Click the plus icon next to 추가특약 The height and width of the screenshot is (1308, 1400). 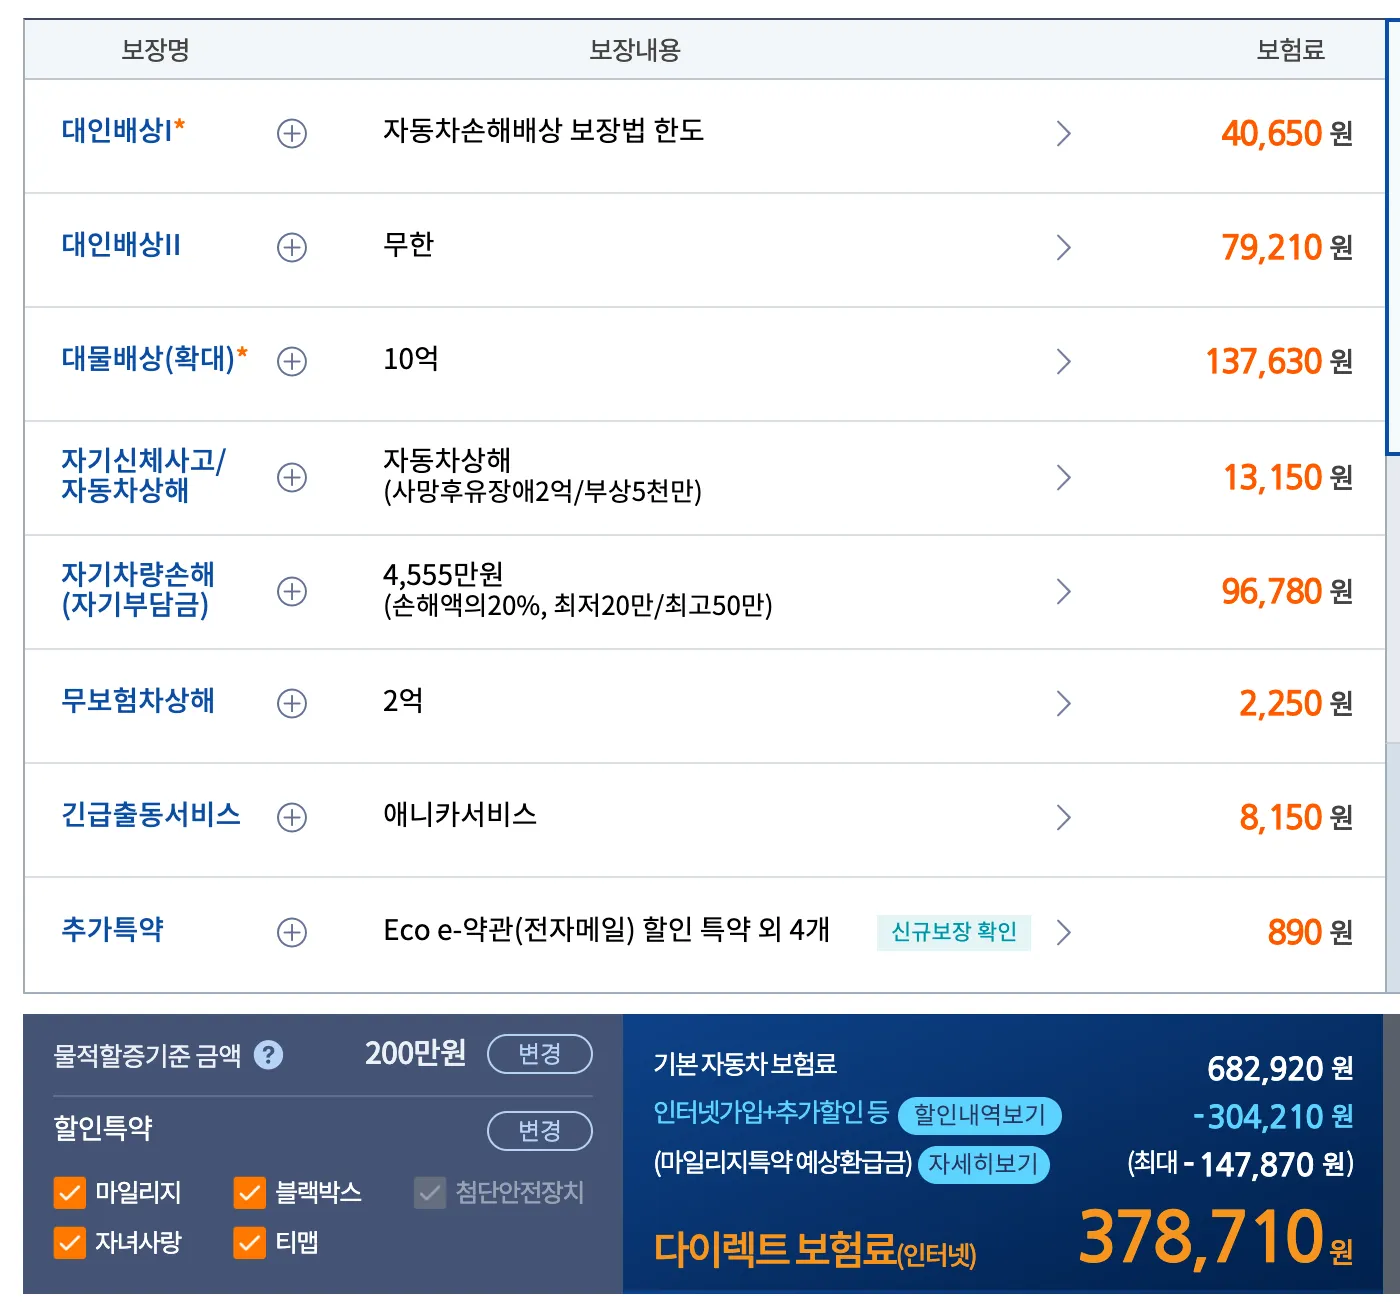(x=291, y=932)
